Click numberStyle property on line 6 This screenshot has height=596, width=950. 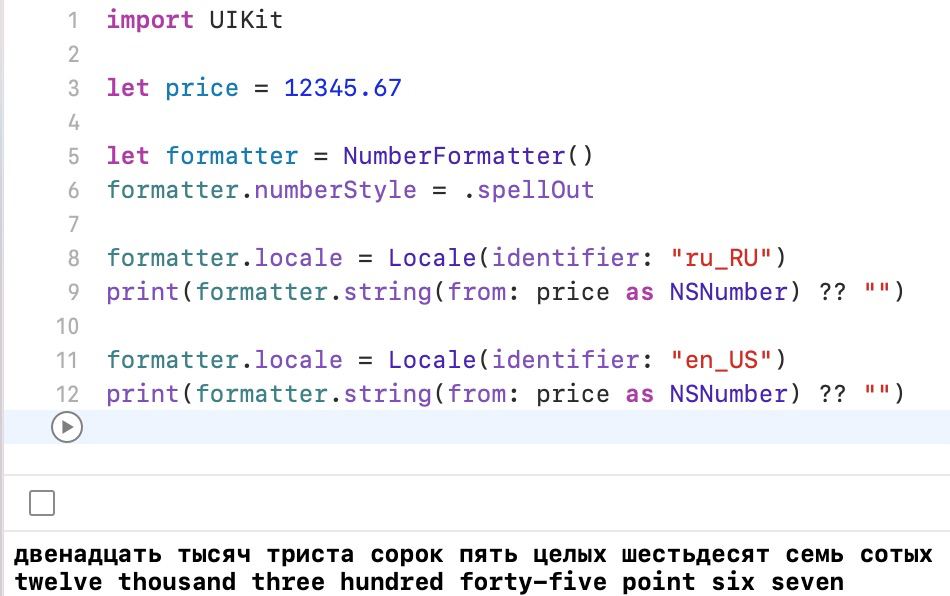coord(336,190)
